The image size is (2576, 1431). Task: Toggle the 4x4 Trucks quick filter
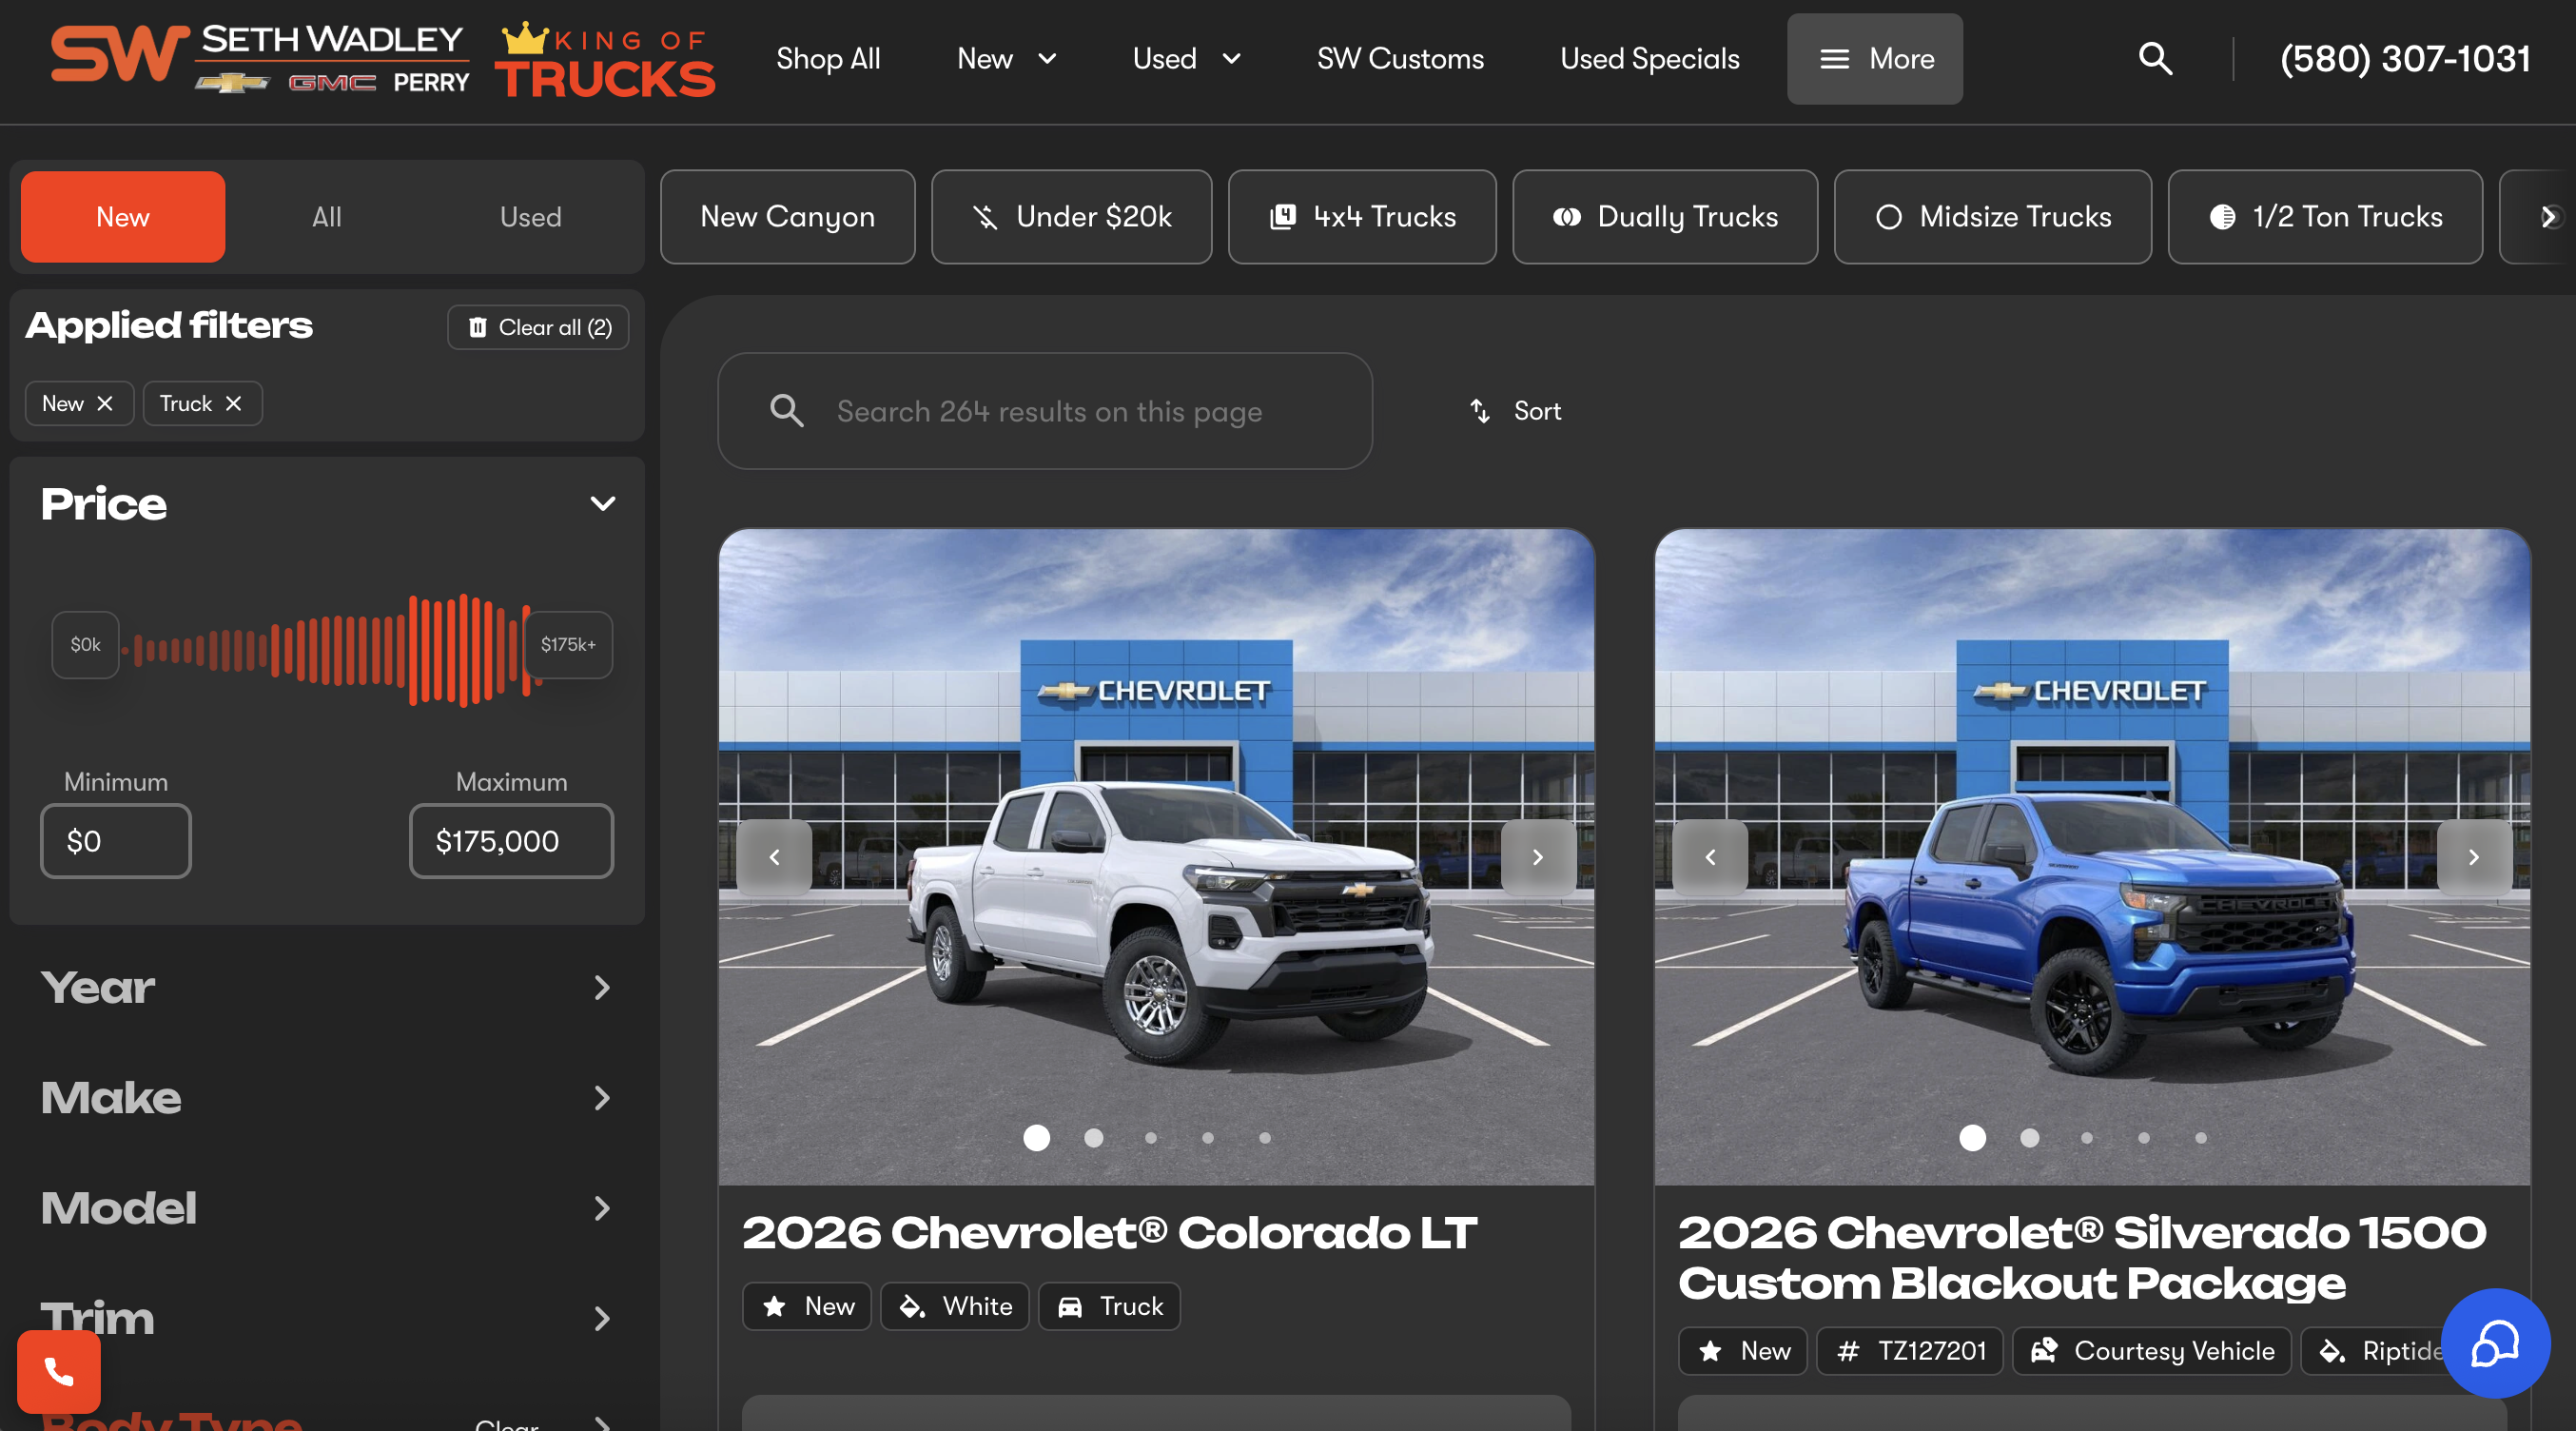[1362, 217]
